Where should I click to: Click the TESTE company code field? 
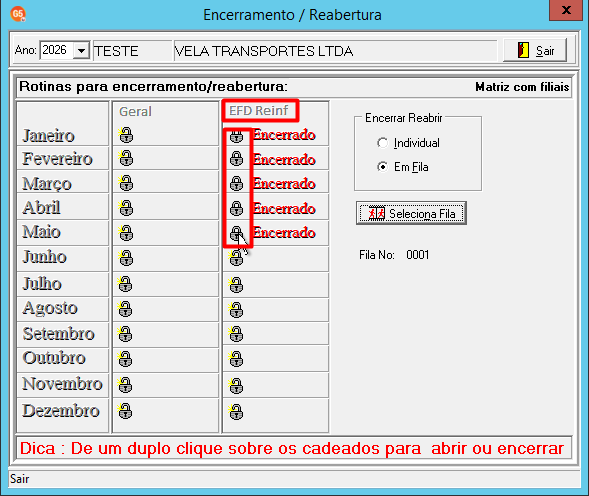(132, 51)
